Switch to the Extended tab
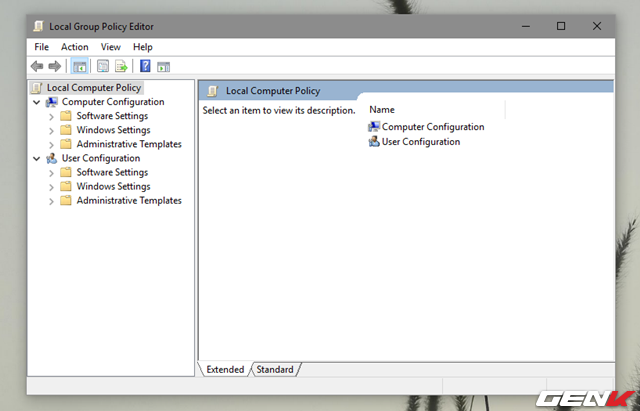 (225, 369)
